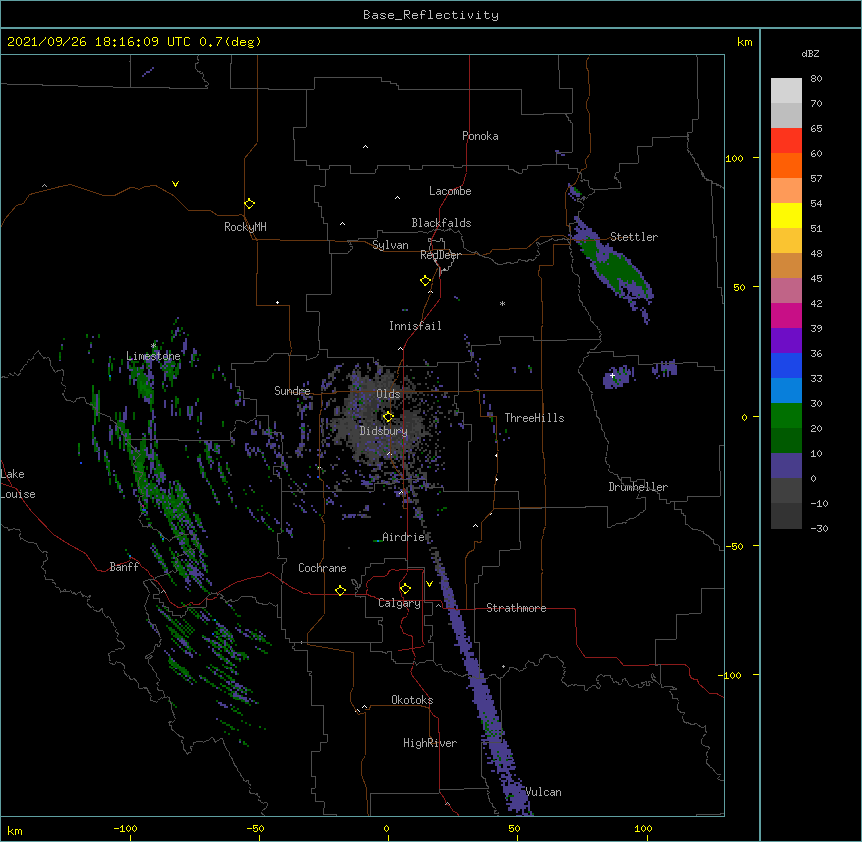Click the Olds city label

(388, 394)
